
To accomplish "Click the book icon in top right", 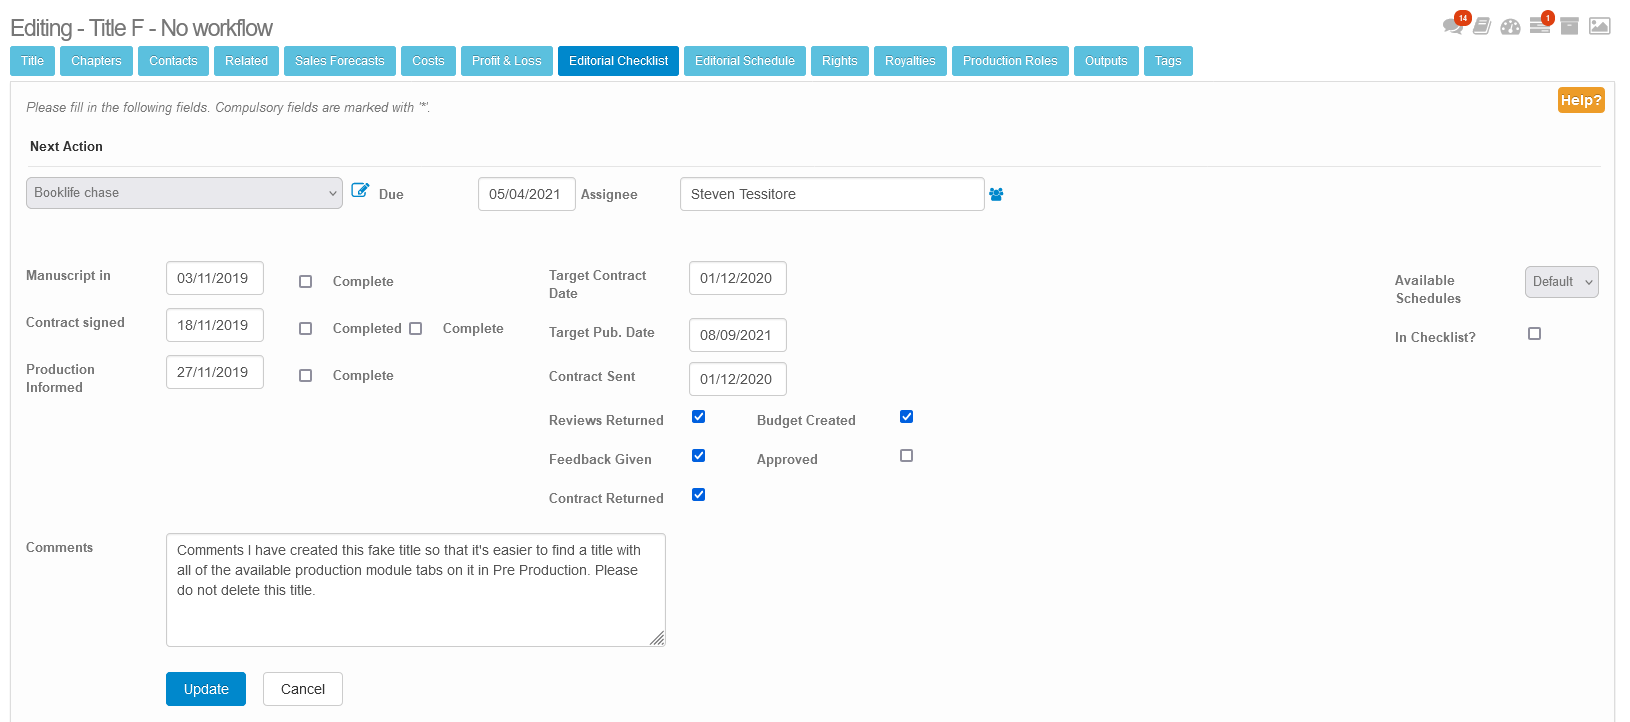I will pos(1482,26).
